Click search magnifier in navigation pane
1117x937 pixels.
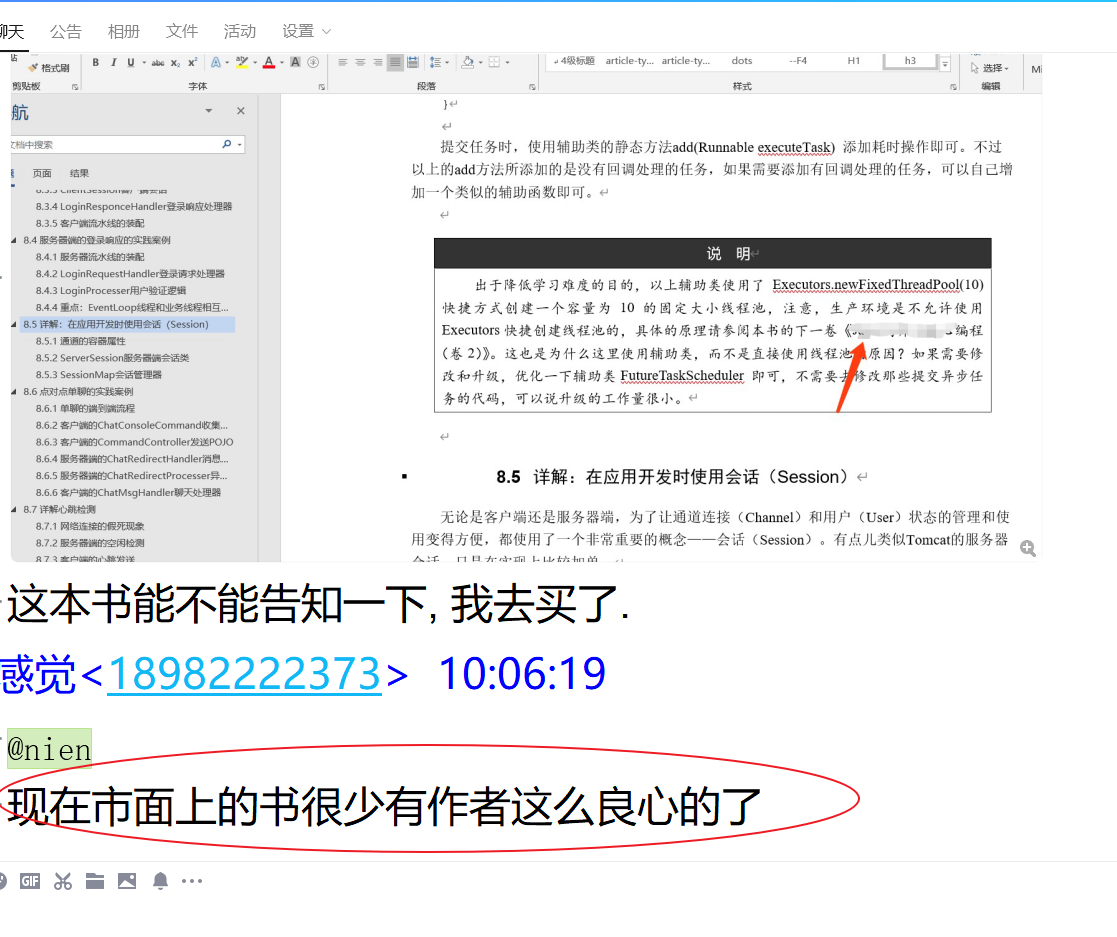coord(227,144)
